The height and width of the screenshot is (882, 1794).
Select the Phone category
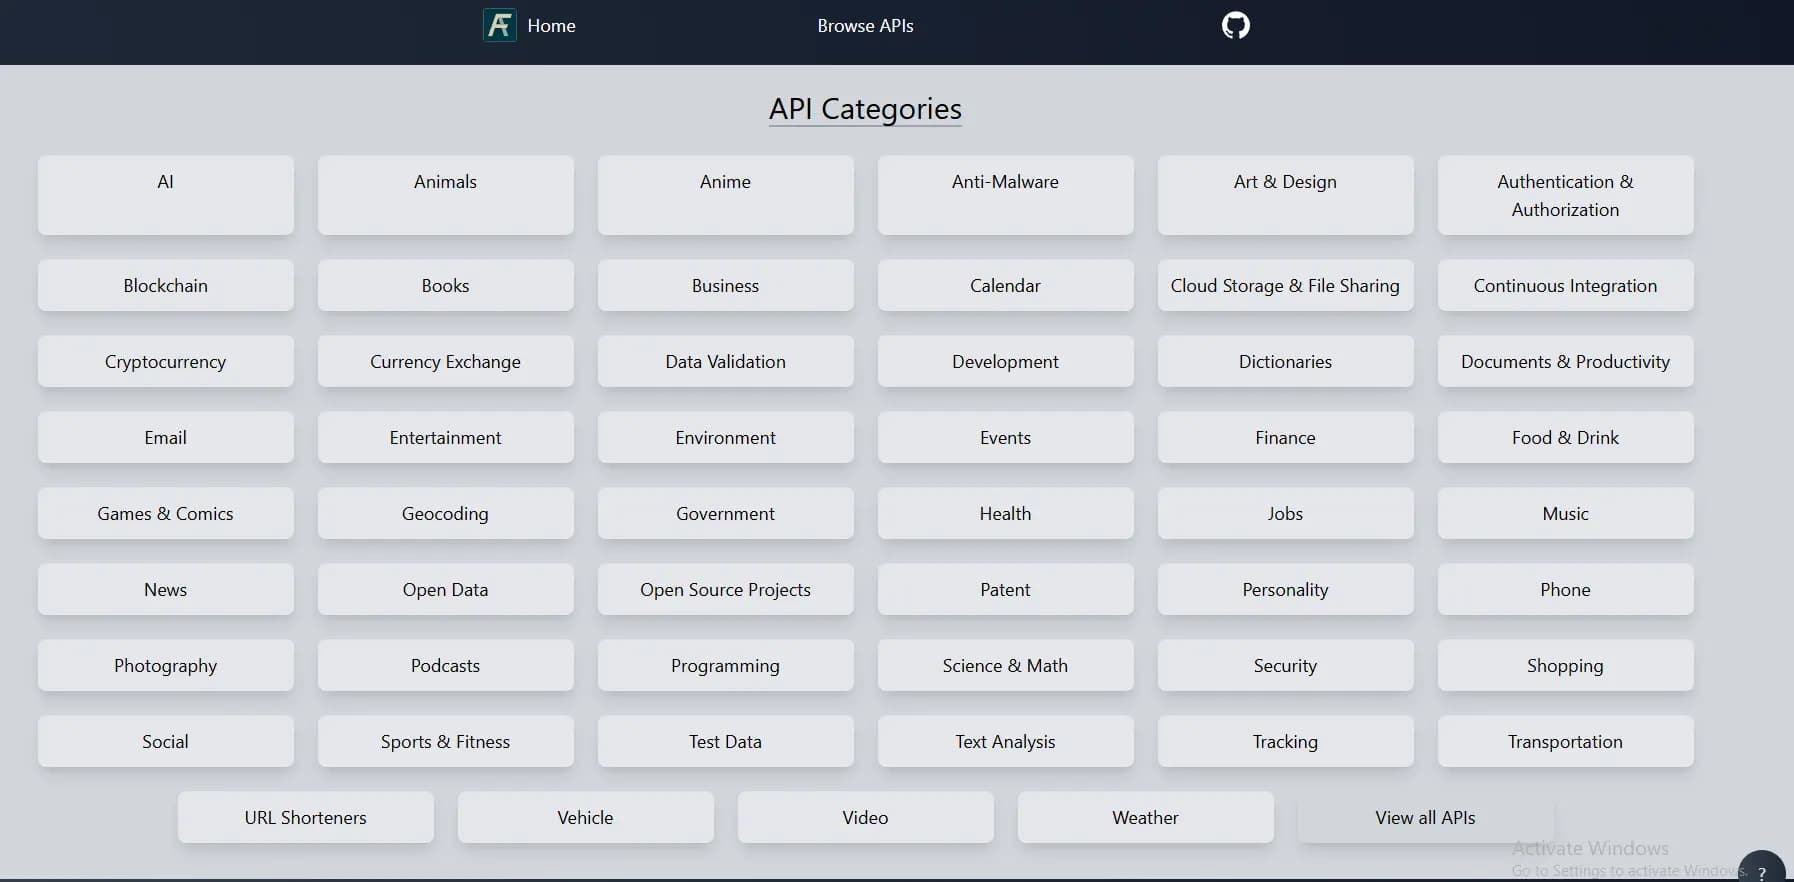pos(1566,589)
